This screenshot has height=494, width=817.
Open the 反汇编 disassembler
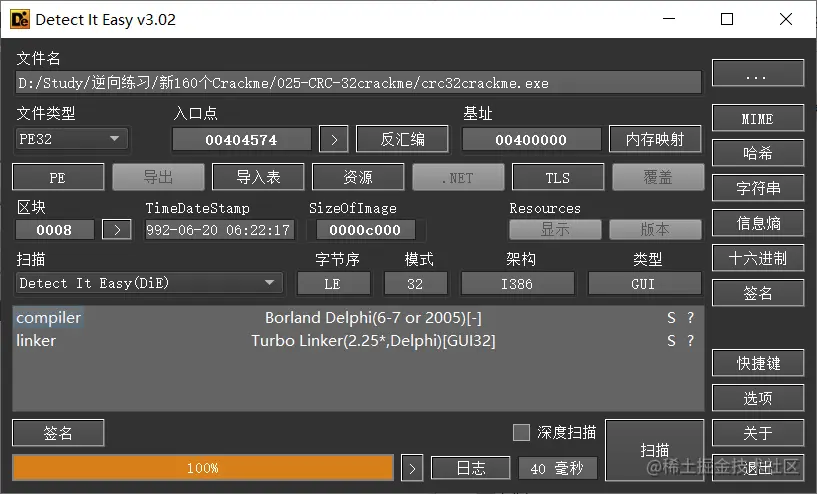click(402, 139)
